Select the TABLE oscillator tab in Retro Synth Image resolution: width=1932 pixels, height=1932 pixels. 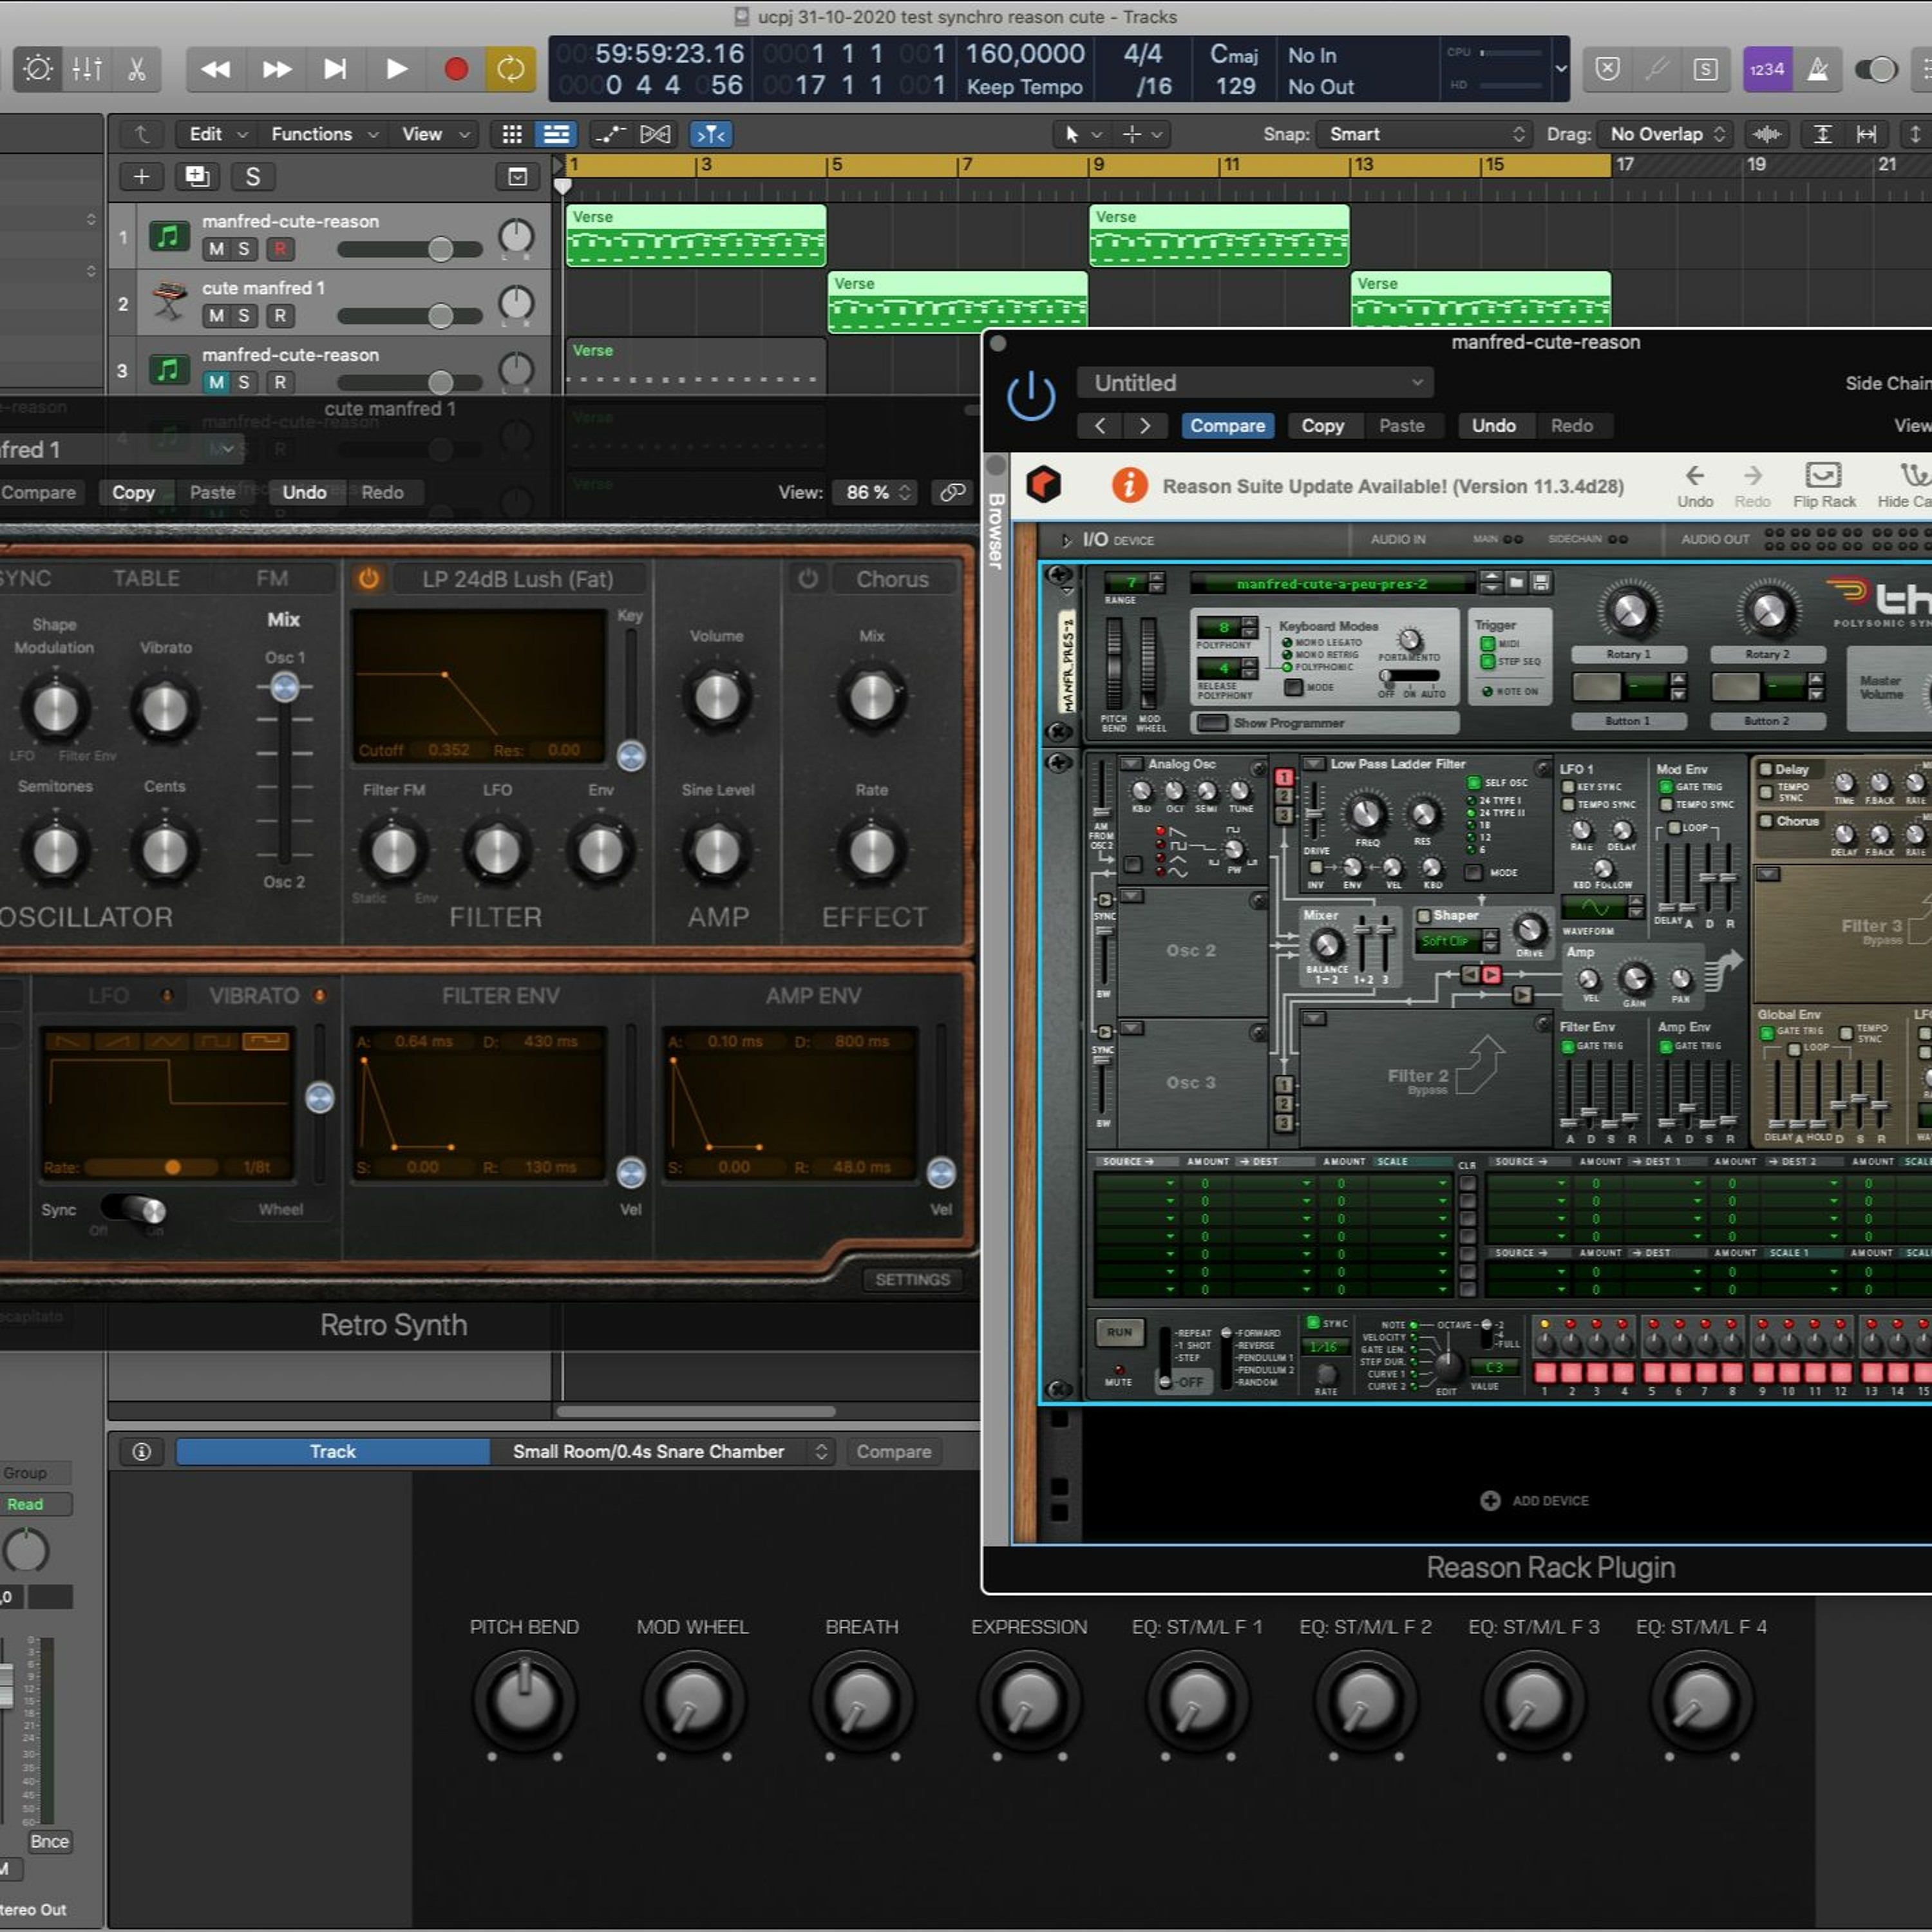pos(146,579)
